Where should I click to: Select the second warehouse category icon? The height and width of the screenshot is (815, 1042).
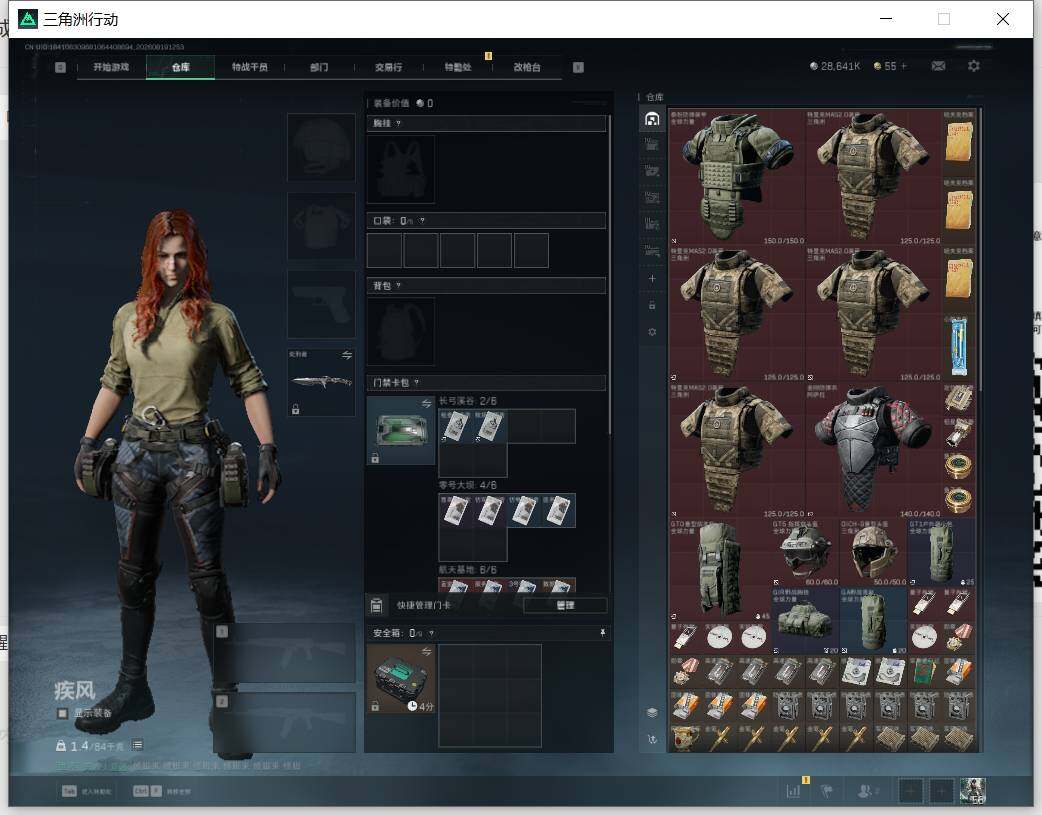(652, 145)
